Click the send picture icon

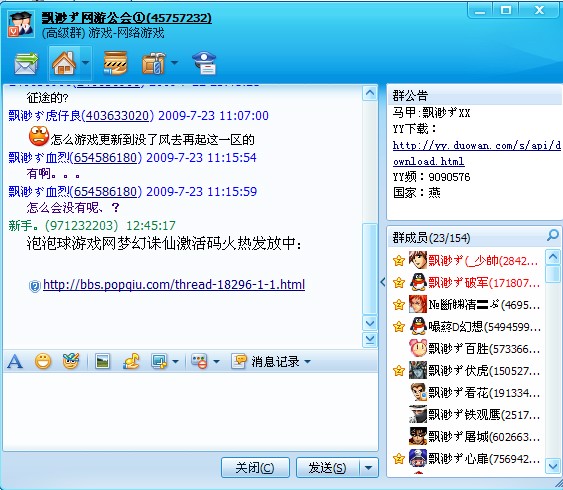(102, 361)
